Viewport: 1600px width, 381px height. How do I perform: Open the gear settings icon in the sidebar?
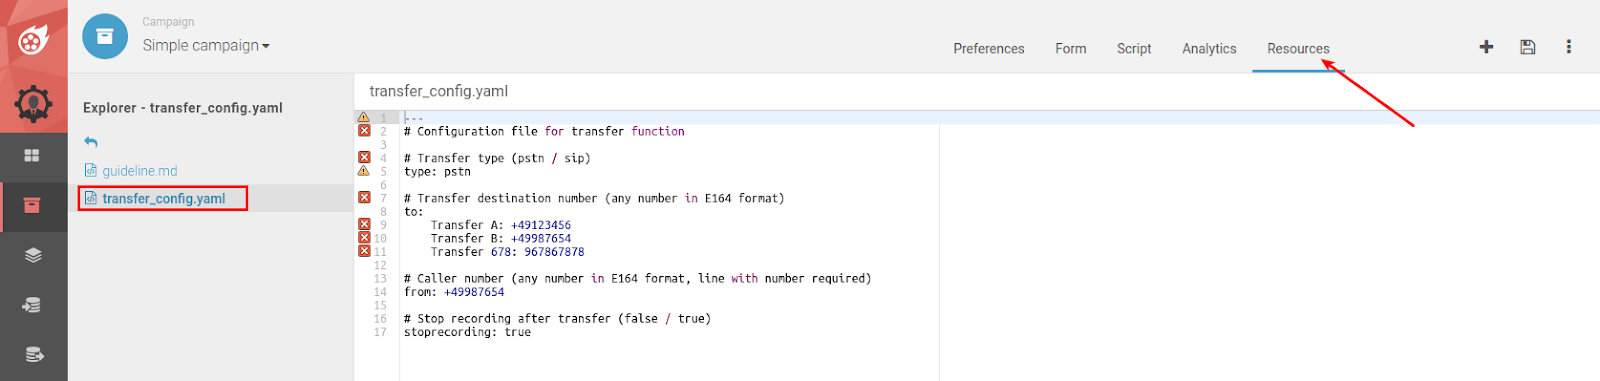(x=34, y=103)
